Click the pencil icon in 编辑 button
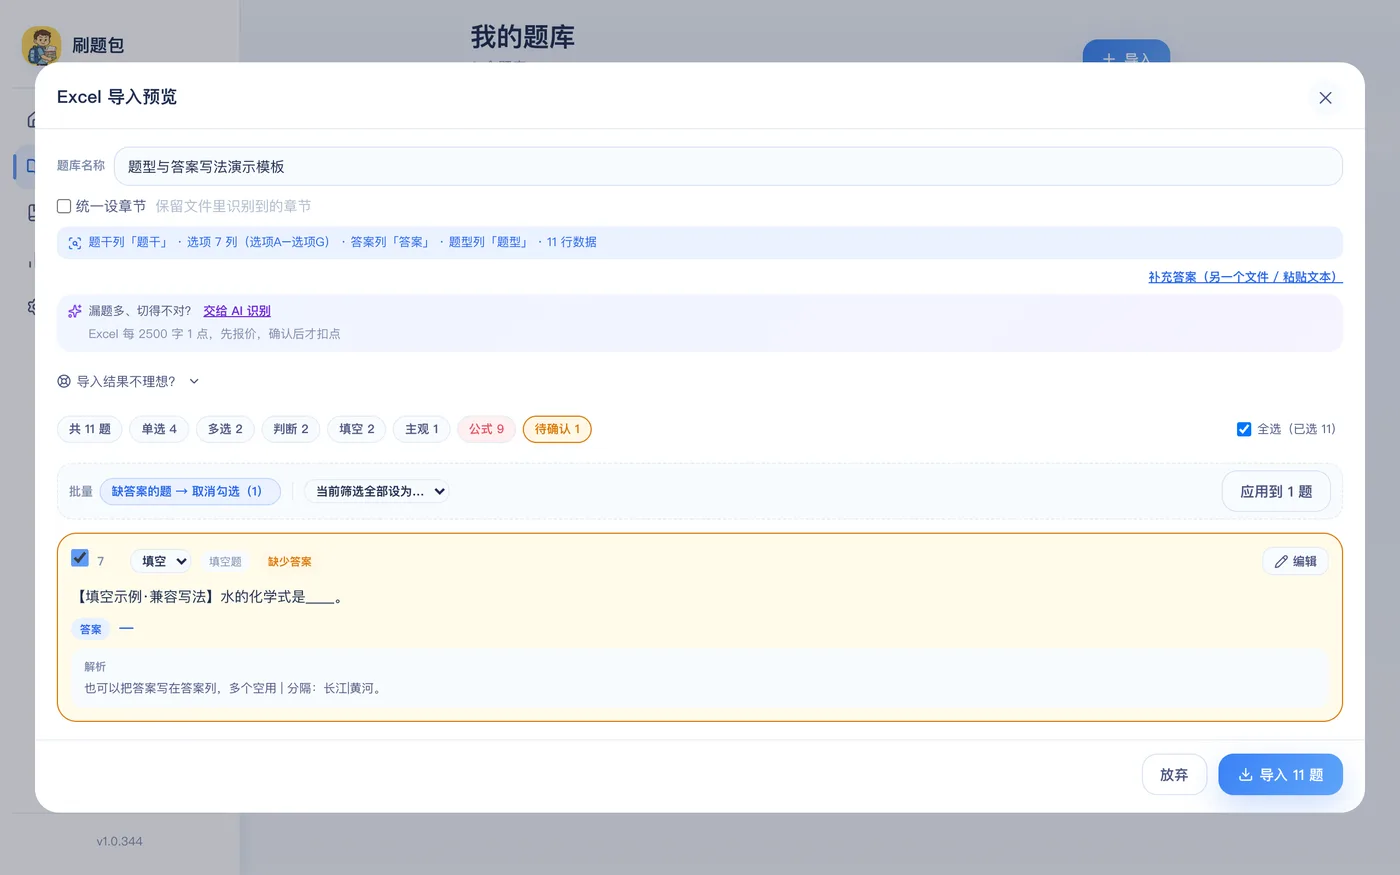 pyautogui.click(x=1281, y=561)
